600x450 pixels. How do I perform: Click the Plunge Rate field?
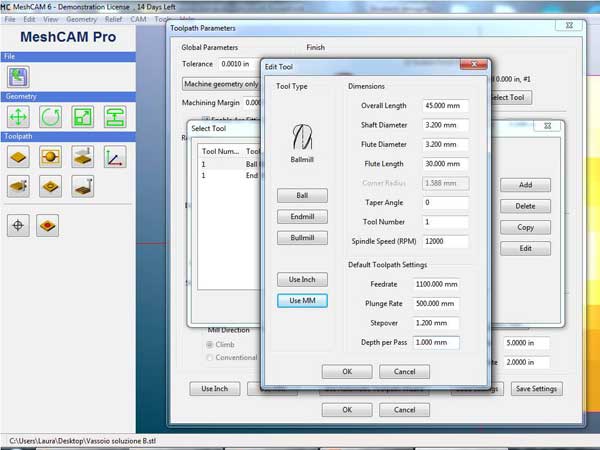[x=436, y=303]
